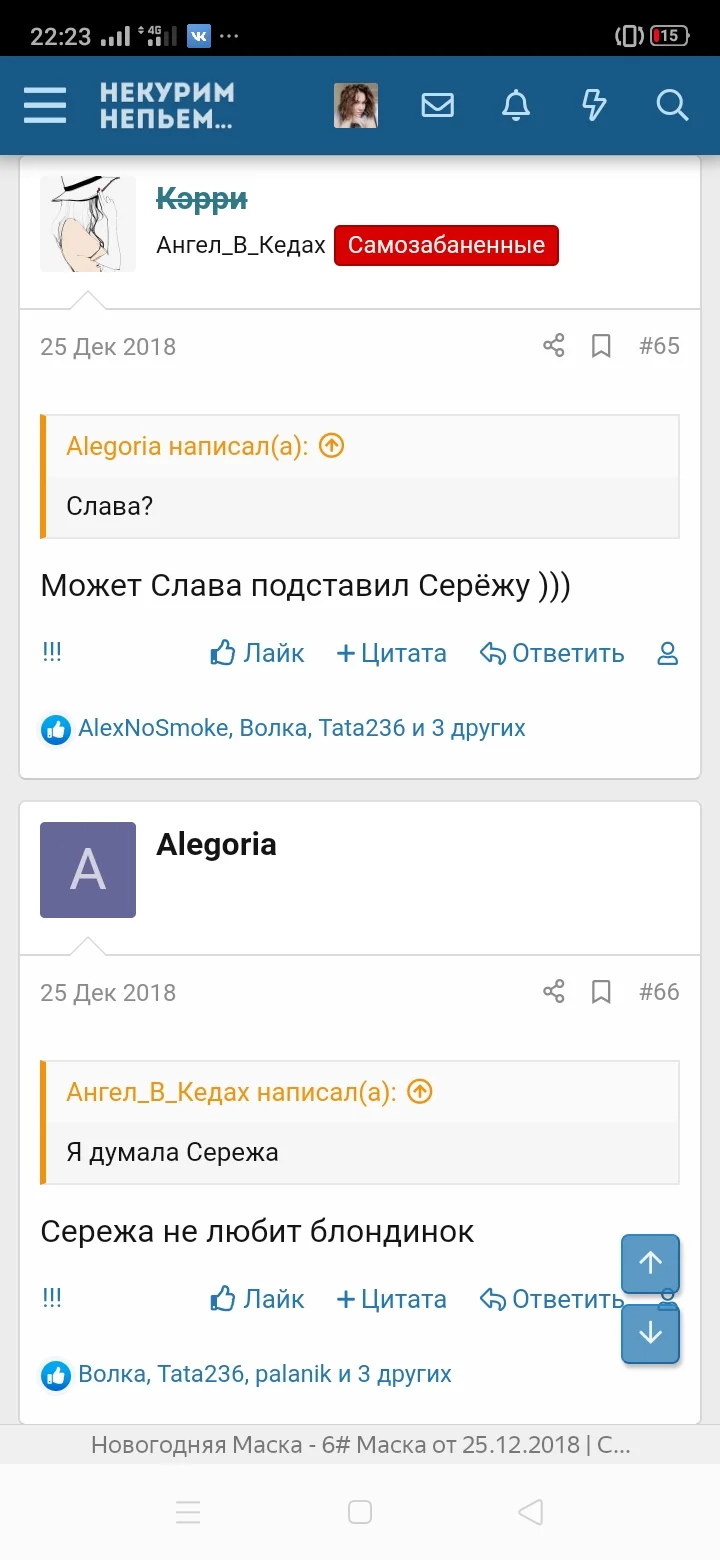Viewport: 720px width, 1560px height.
Task: Open the hamburger navigation menu
Action: 44,105
